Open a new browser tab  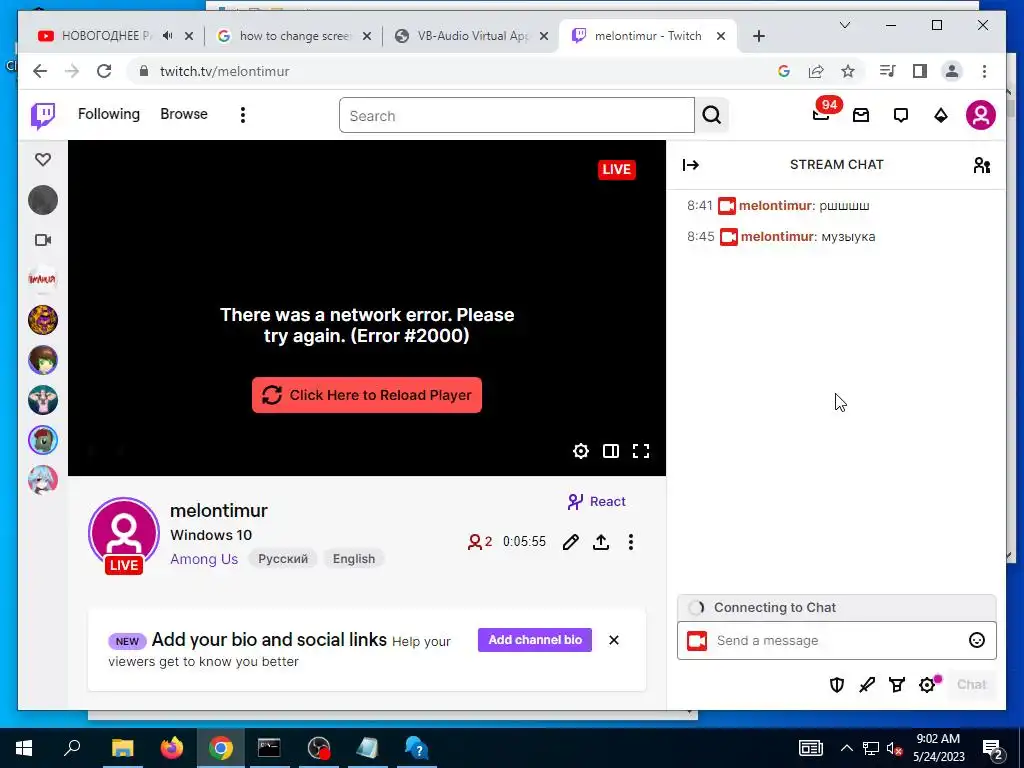758,36
